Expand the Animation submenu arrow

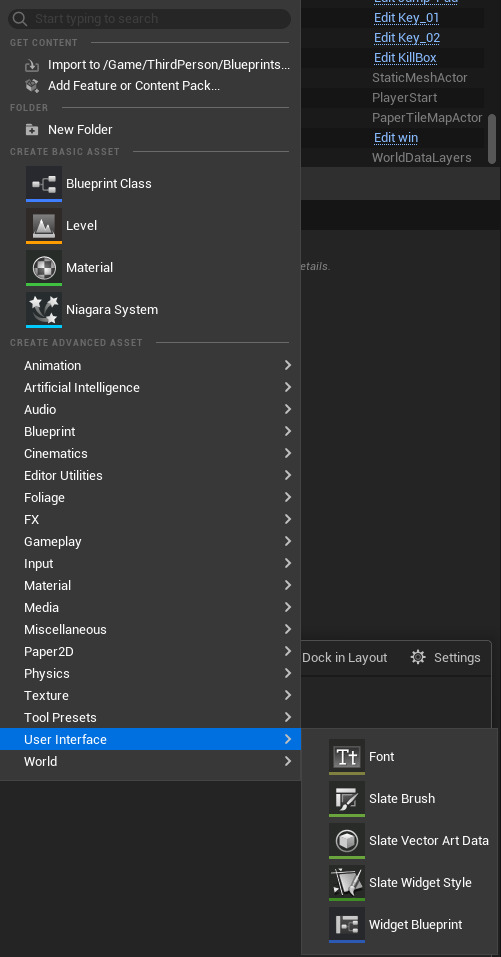287,365
